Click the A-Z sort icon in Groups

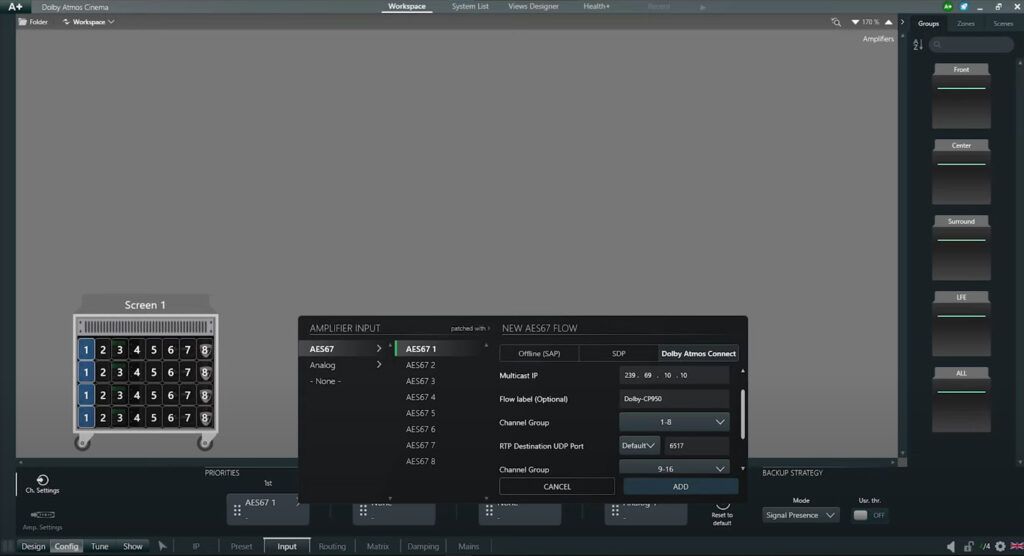(919, 45)
